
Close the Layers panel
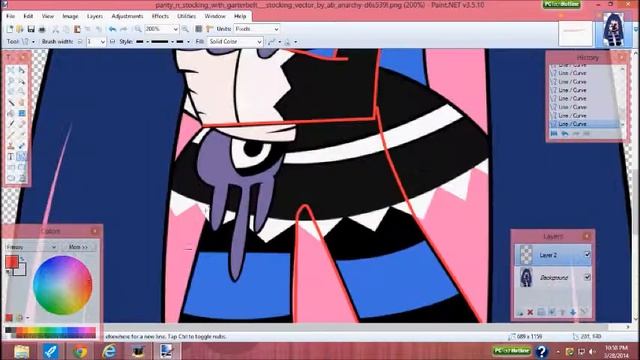[x=587, y=236]
